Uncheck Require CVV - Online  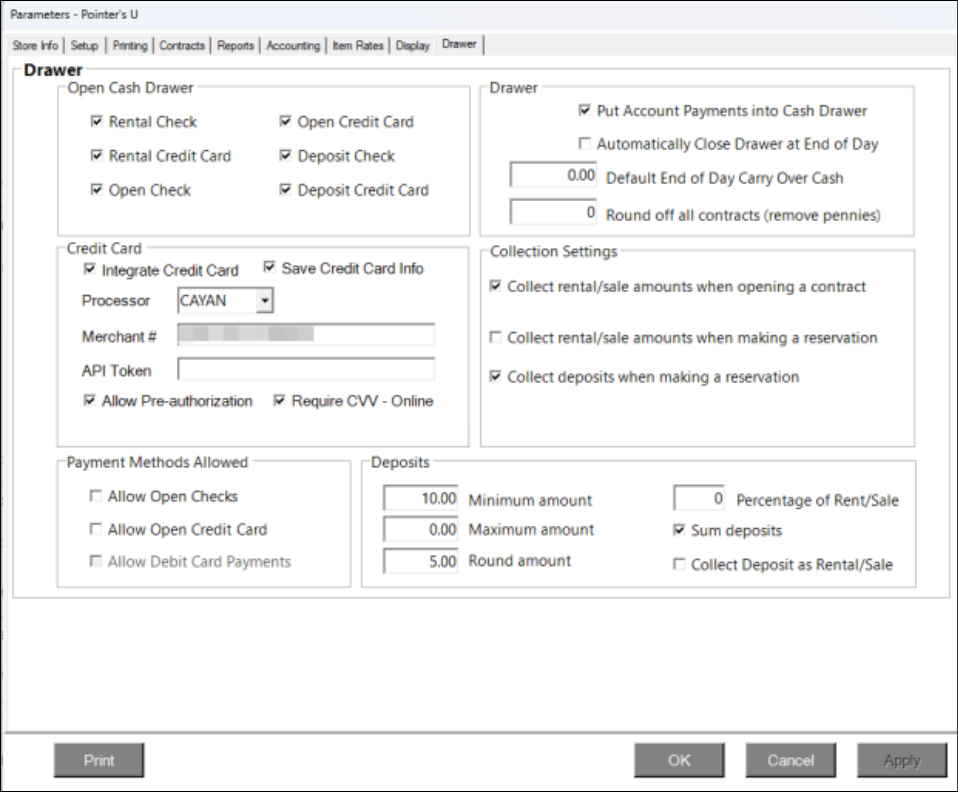click(x=279, y=401)
